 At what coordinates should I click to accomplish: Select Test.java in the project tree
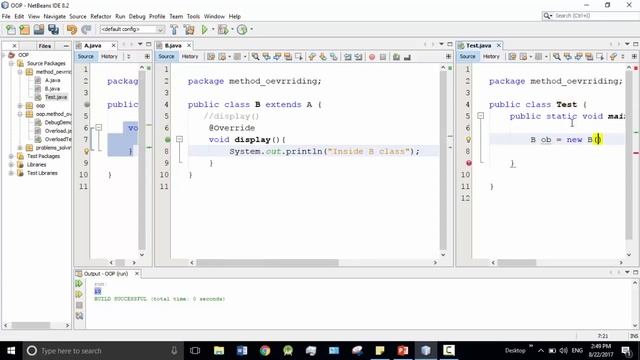pyautogui.click(x=56, y=97)
